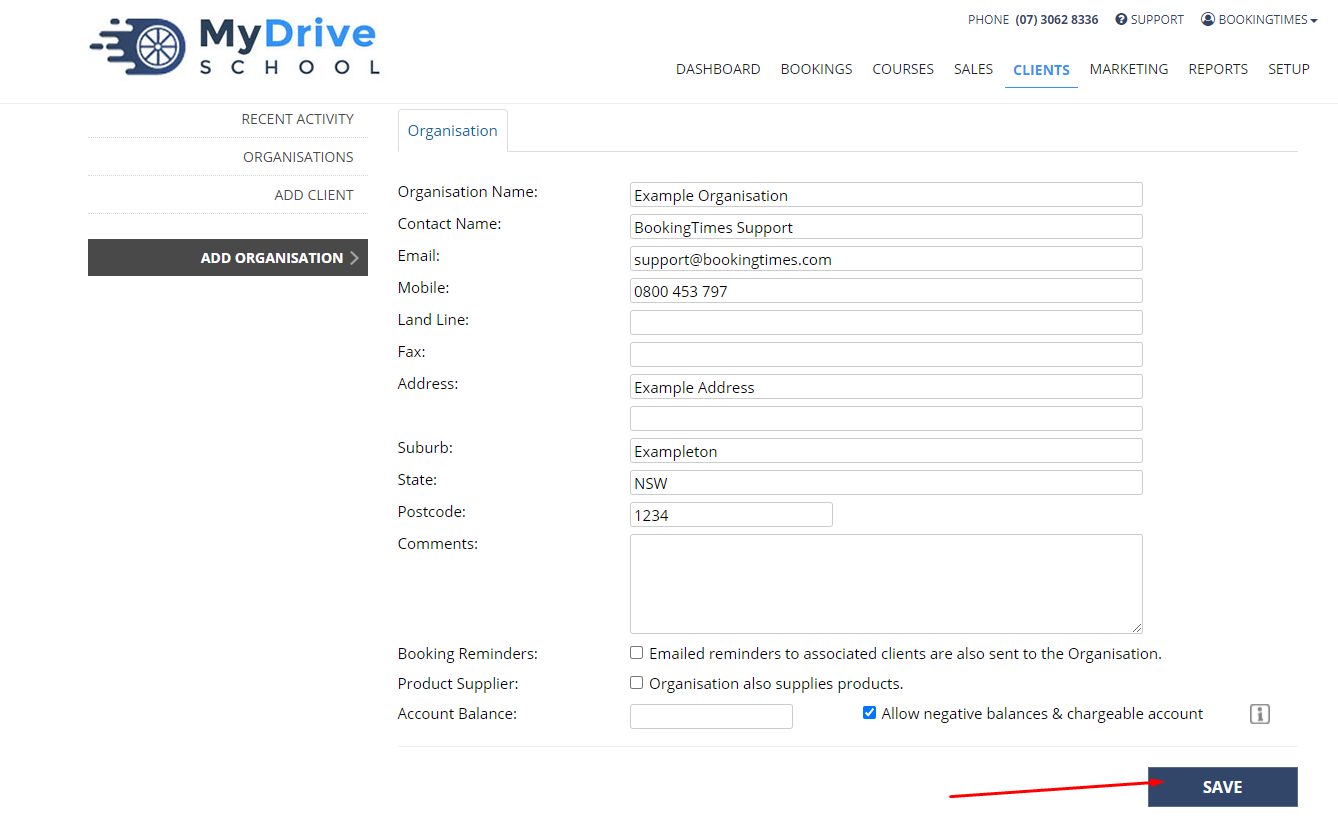Open Recent Activity in sidebar
This screenshot has height=837, width=1338.
point(297,119)
